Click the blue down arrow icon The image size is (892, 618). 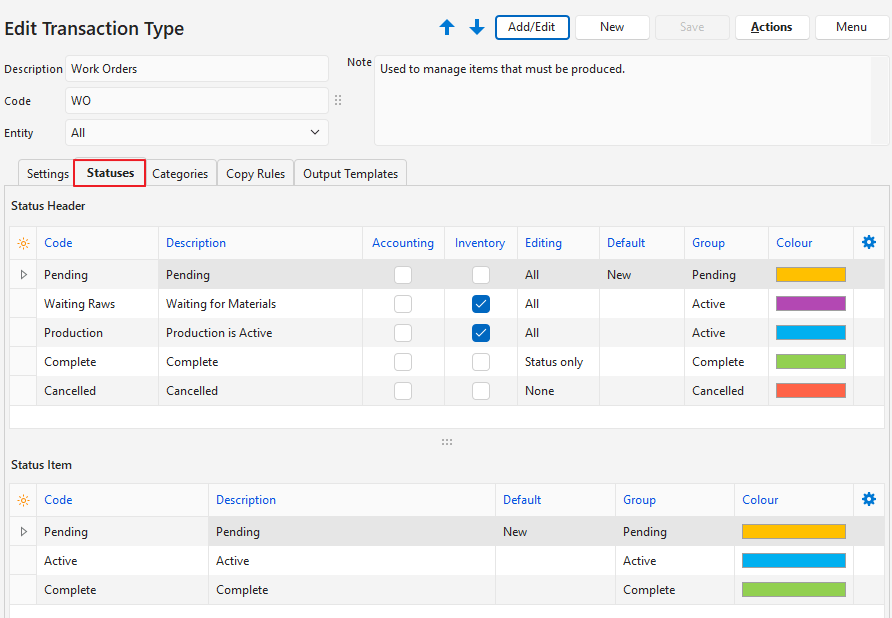coord(477,28)
